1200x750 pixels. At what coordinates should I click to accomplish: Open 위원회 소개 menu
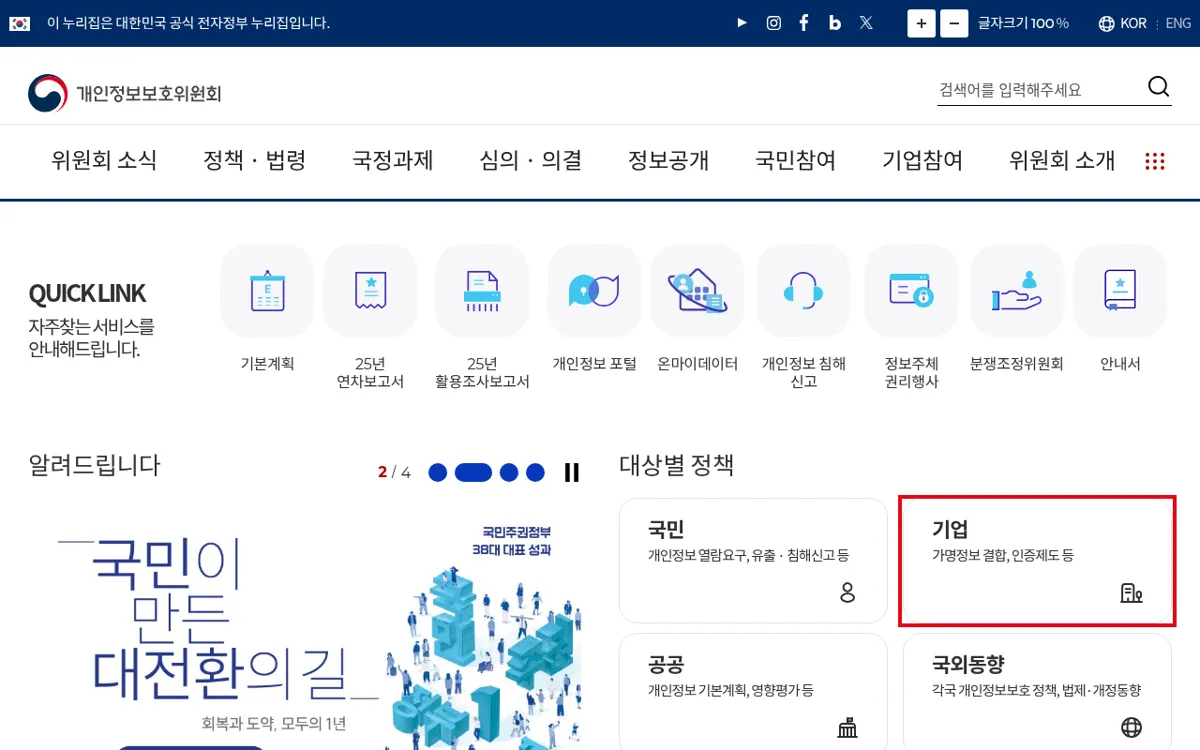1062,160
